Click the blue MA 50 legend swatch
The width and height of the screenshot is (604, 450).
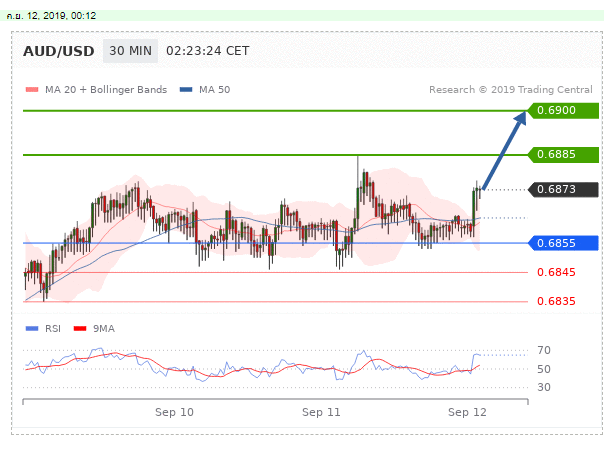click(x=186, y=90)
